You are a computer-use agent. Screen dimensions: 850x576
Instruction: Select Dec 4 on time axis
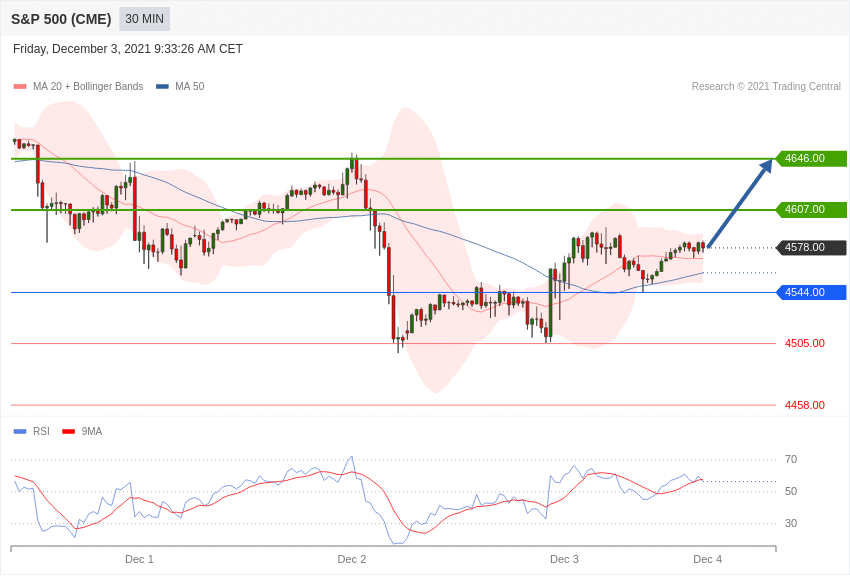coord(707,559)
